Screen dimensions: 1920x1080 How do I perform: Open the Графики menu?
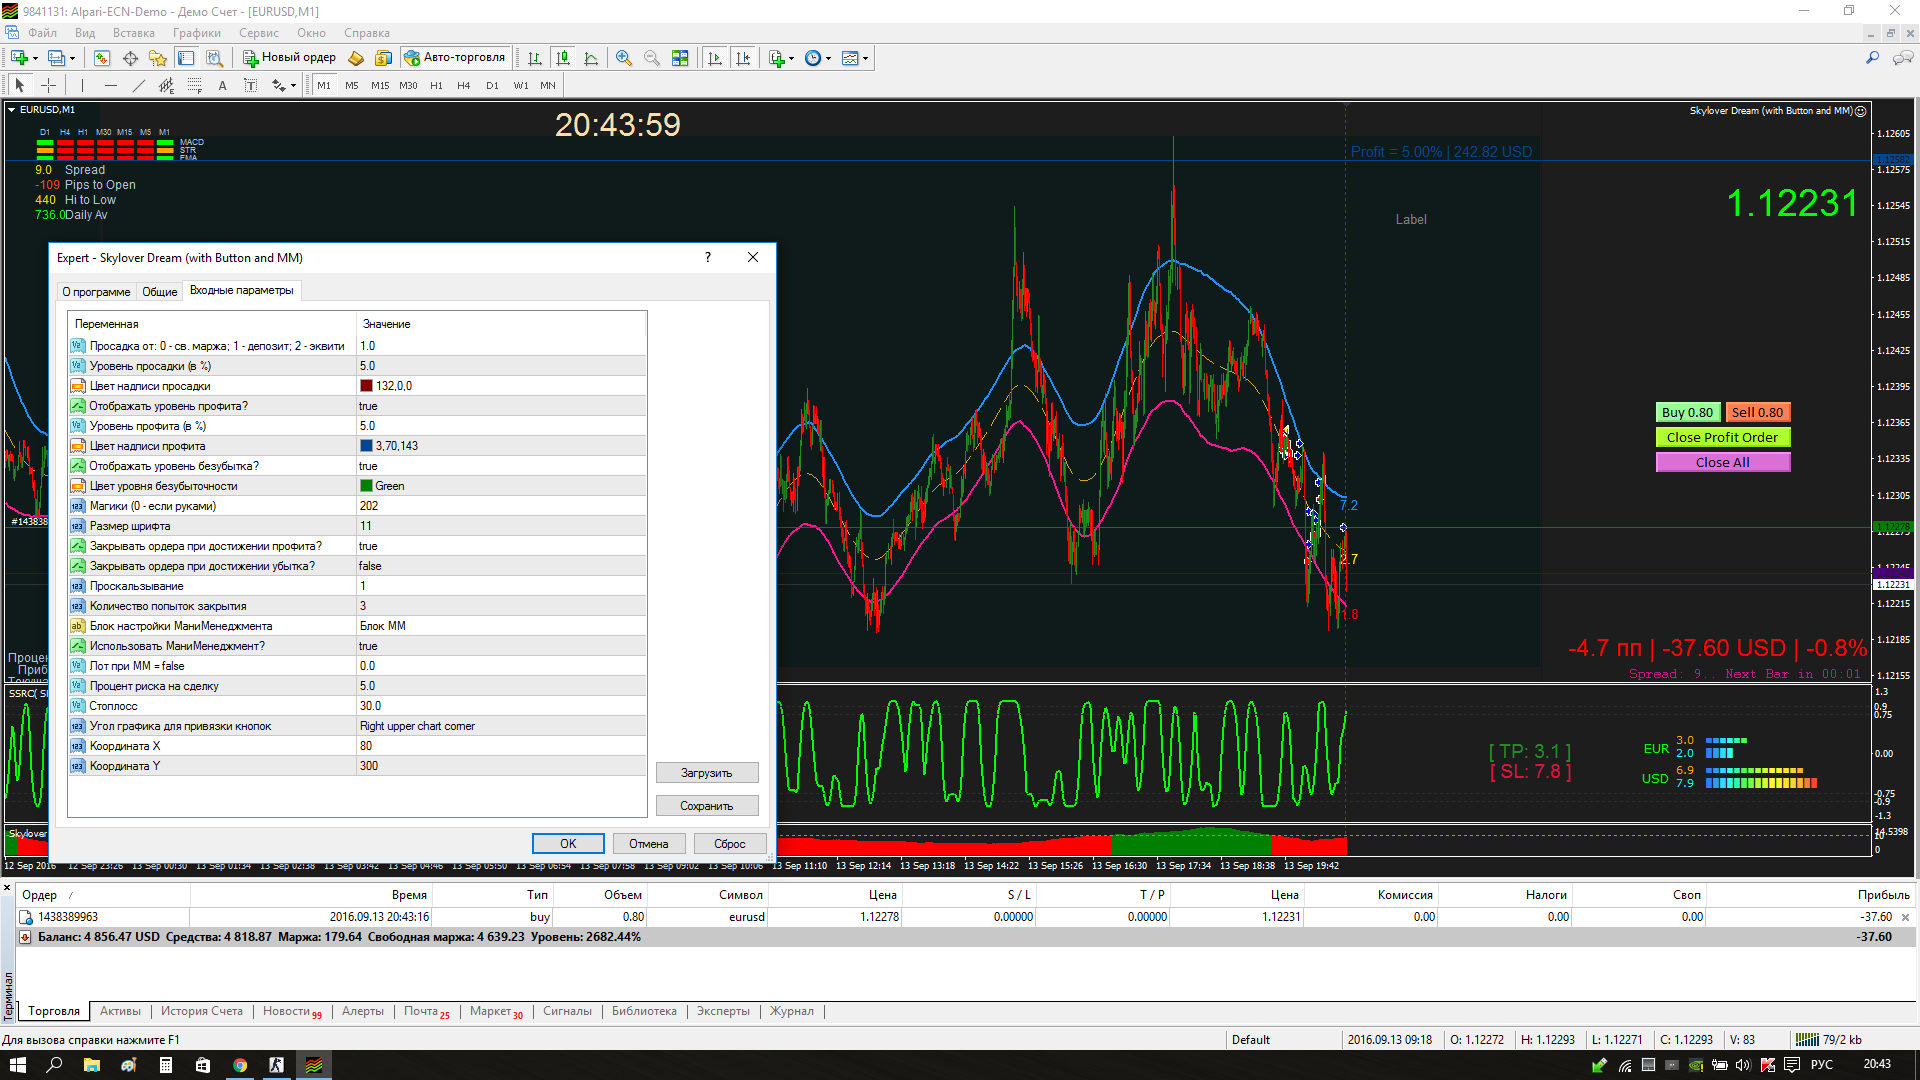(x=197, y=33)
